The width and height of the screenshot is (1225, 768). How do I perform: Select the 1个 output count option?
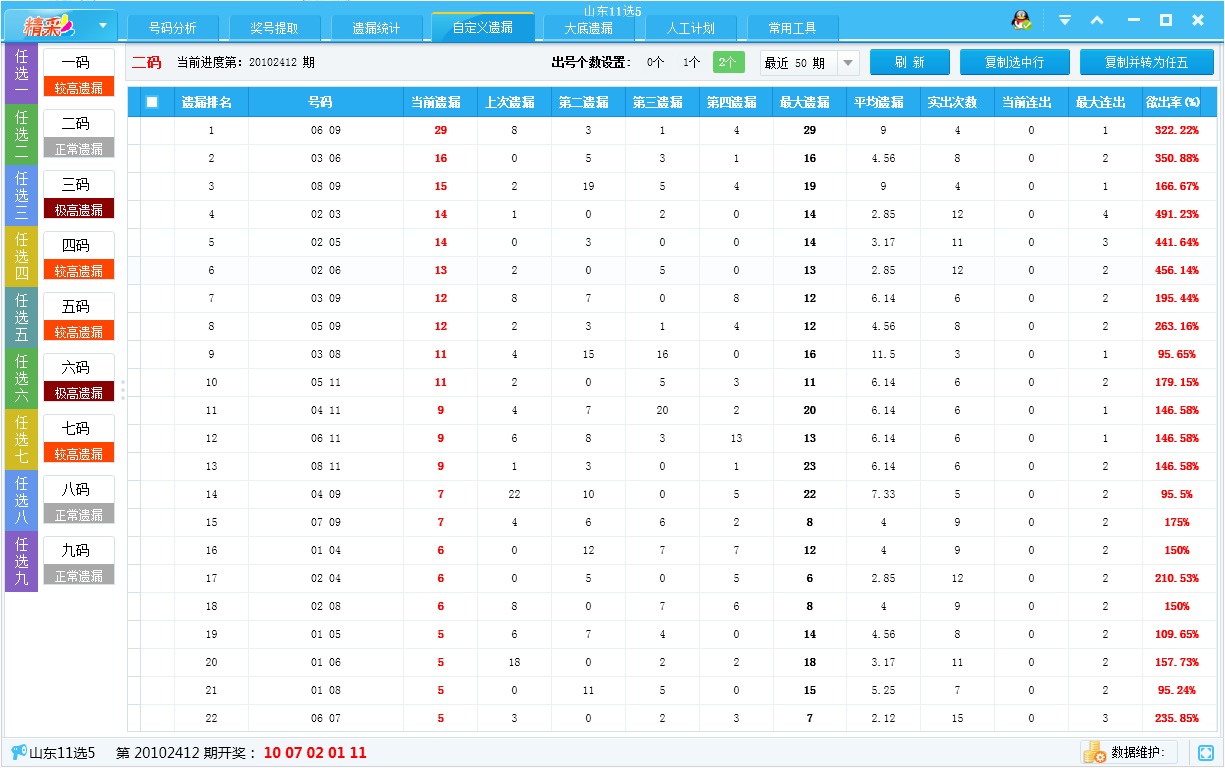pos(691,61)
